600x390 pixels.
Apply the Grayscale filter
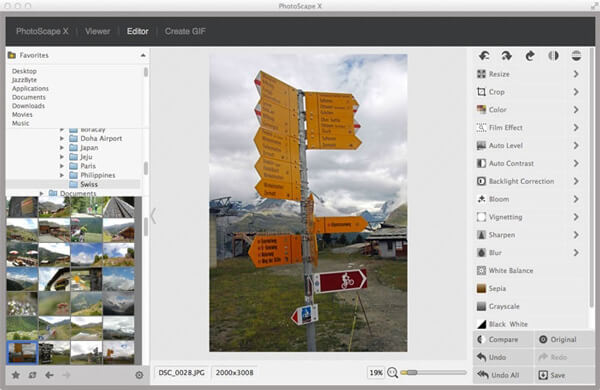[504, 306]
